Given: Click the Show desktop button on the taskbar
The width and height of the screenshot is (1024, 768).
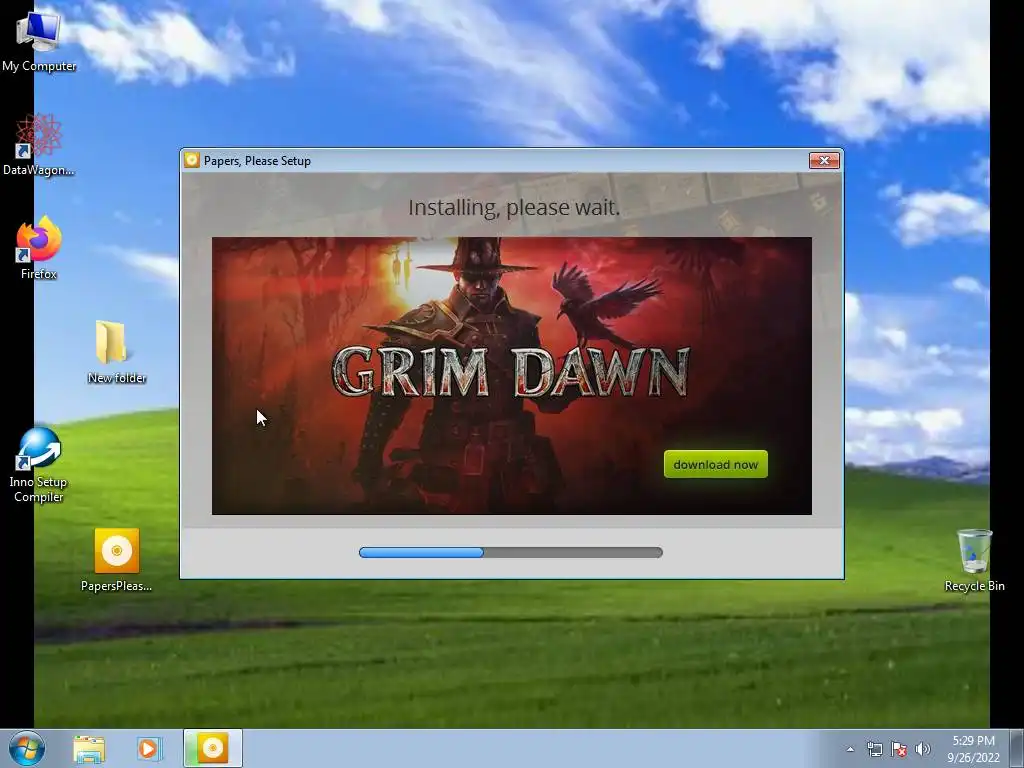Looking at the screenshot, I should [x=1017, y=748].
